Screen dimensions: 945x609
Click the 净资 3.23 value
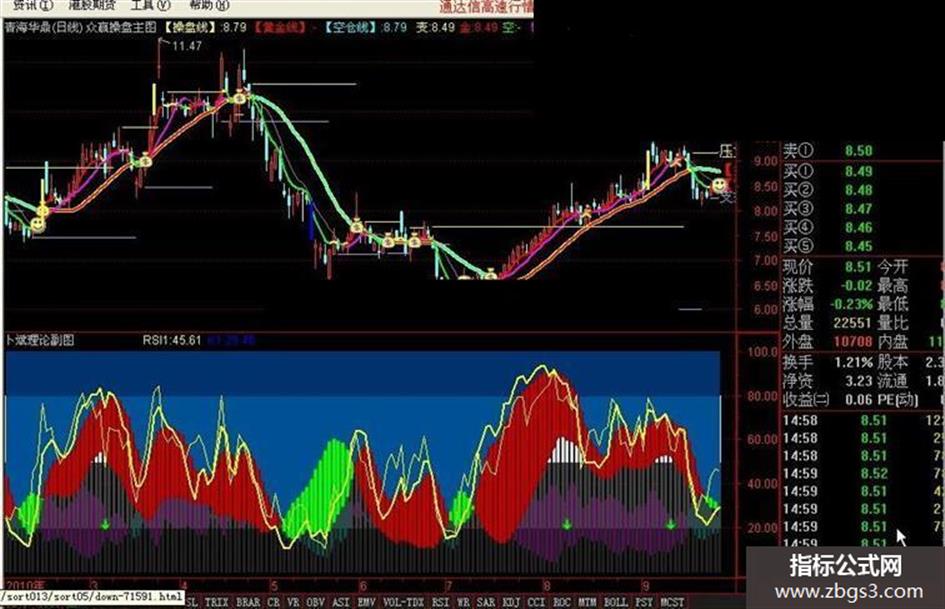[x=859, y=381]
